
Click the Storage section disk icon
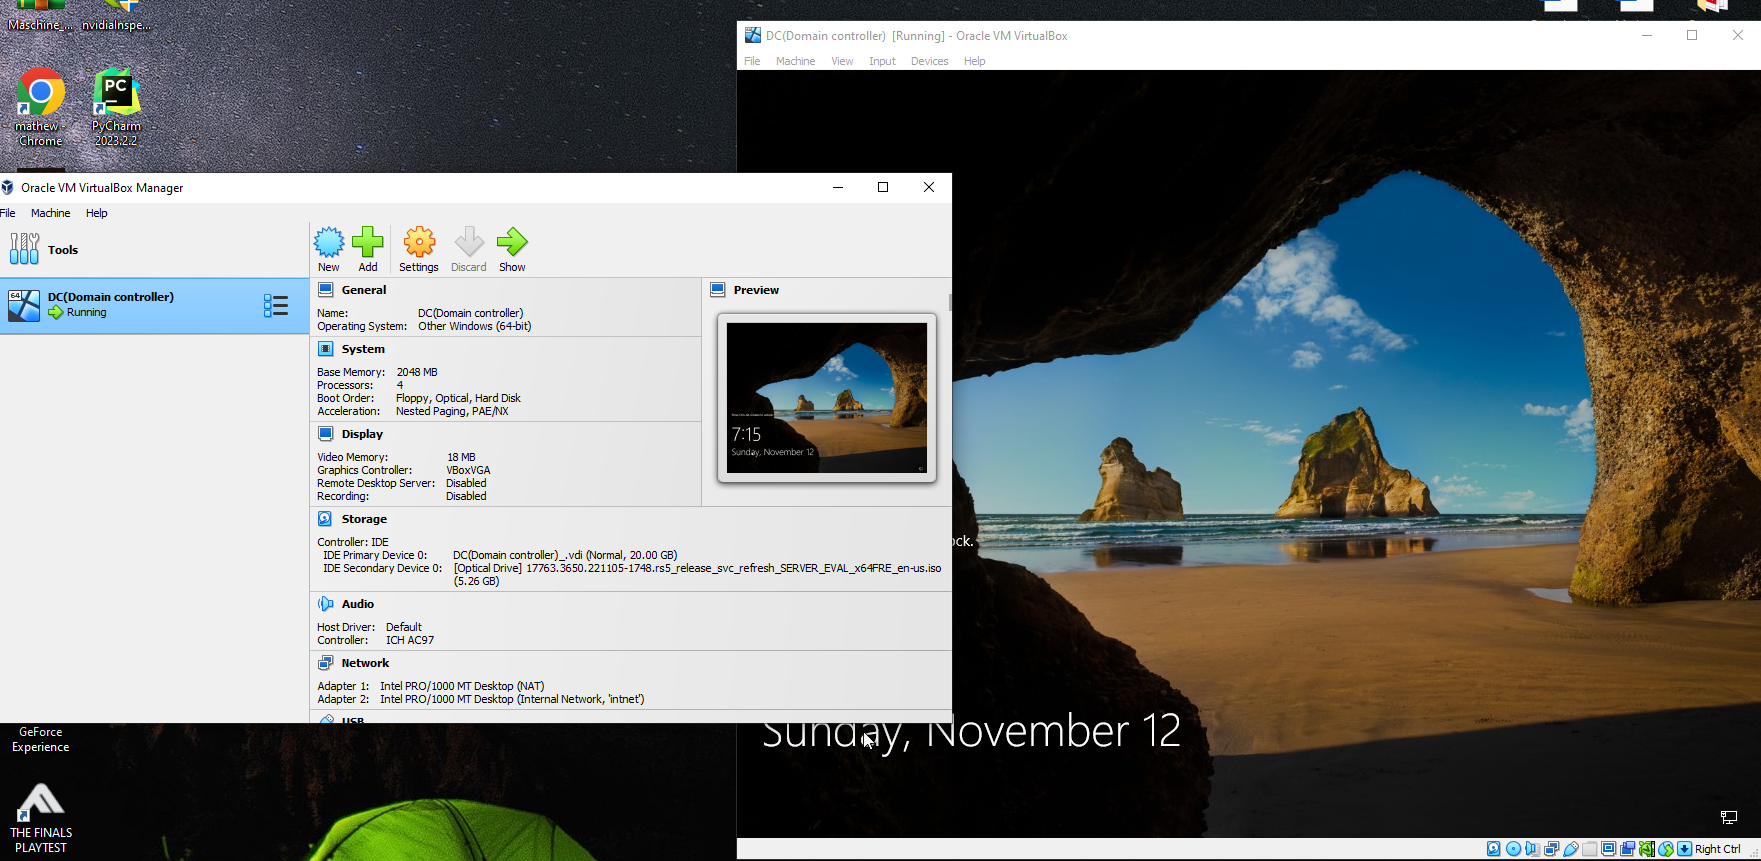[x=325, y=519]
